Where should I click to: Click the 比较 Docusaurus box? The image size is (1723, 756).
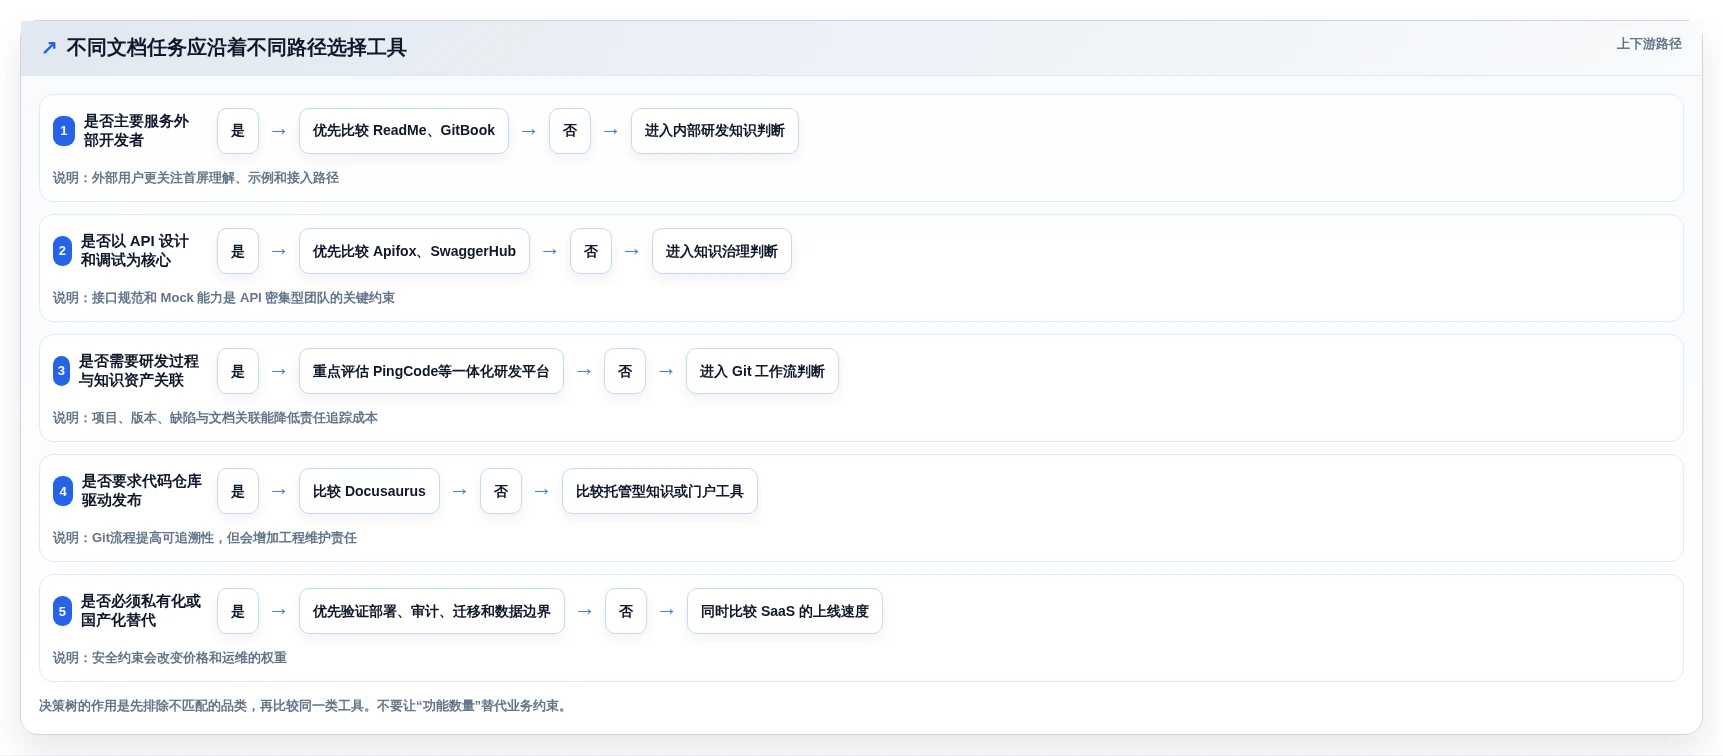pos(369,491)
